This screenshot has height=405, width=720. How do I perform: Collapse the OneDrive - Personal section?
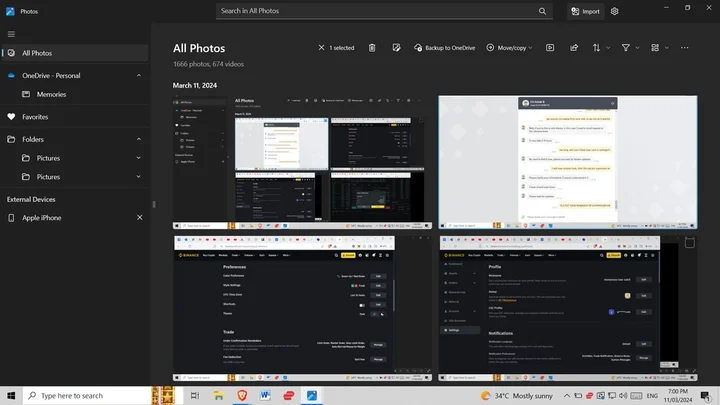click(x=139, y=75)
